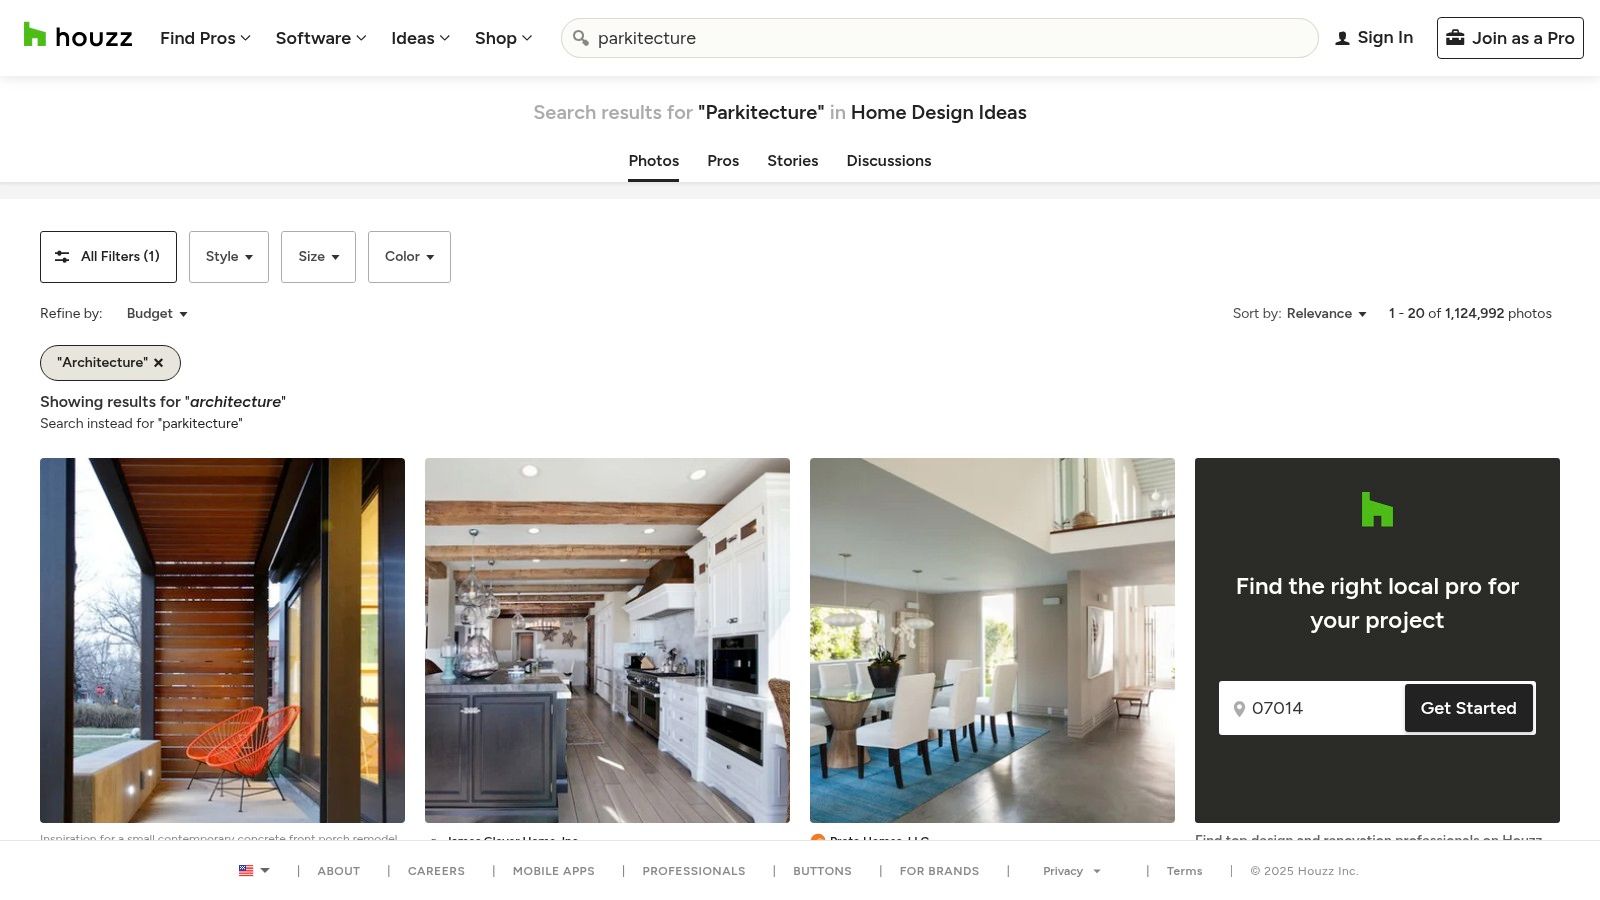Click the search magnifier icon
Viewport: 1600px width, 900px height.
pyautogui.click(x=580, y=38)
